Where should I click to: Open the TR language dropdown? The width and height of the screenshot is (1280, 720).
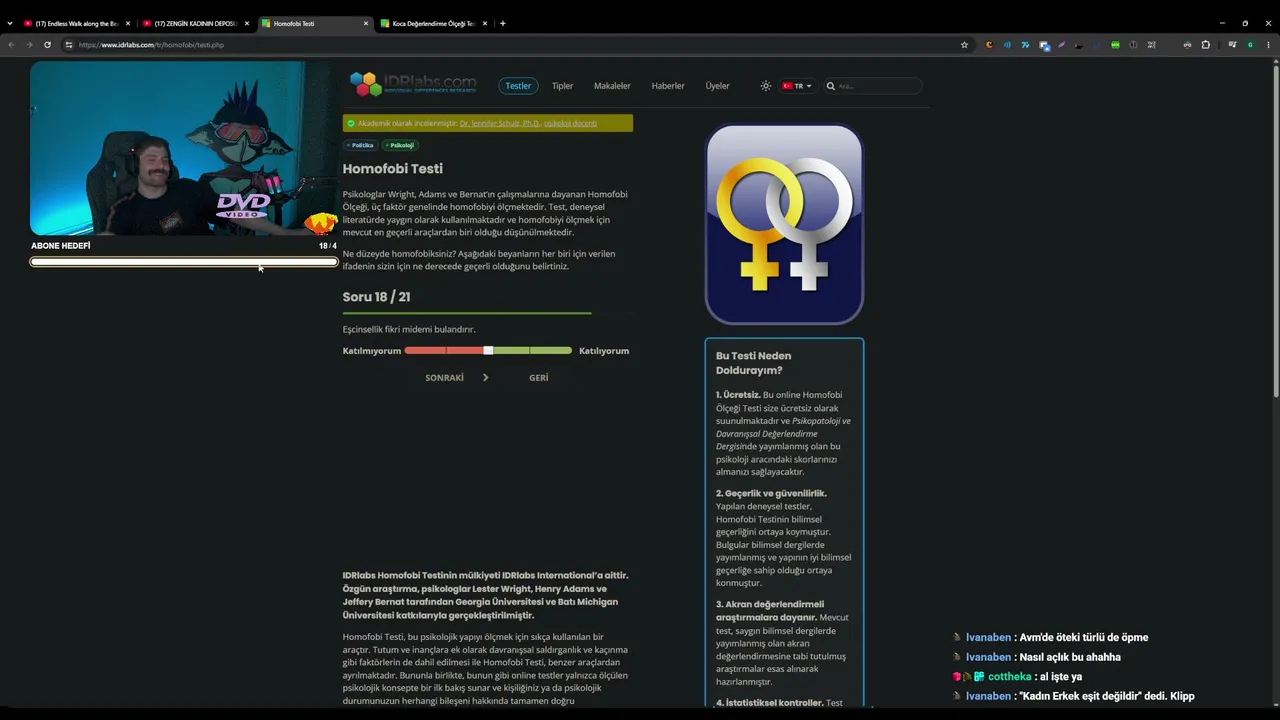coord(797,86)
